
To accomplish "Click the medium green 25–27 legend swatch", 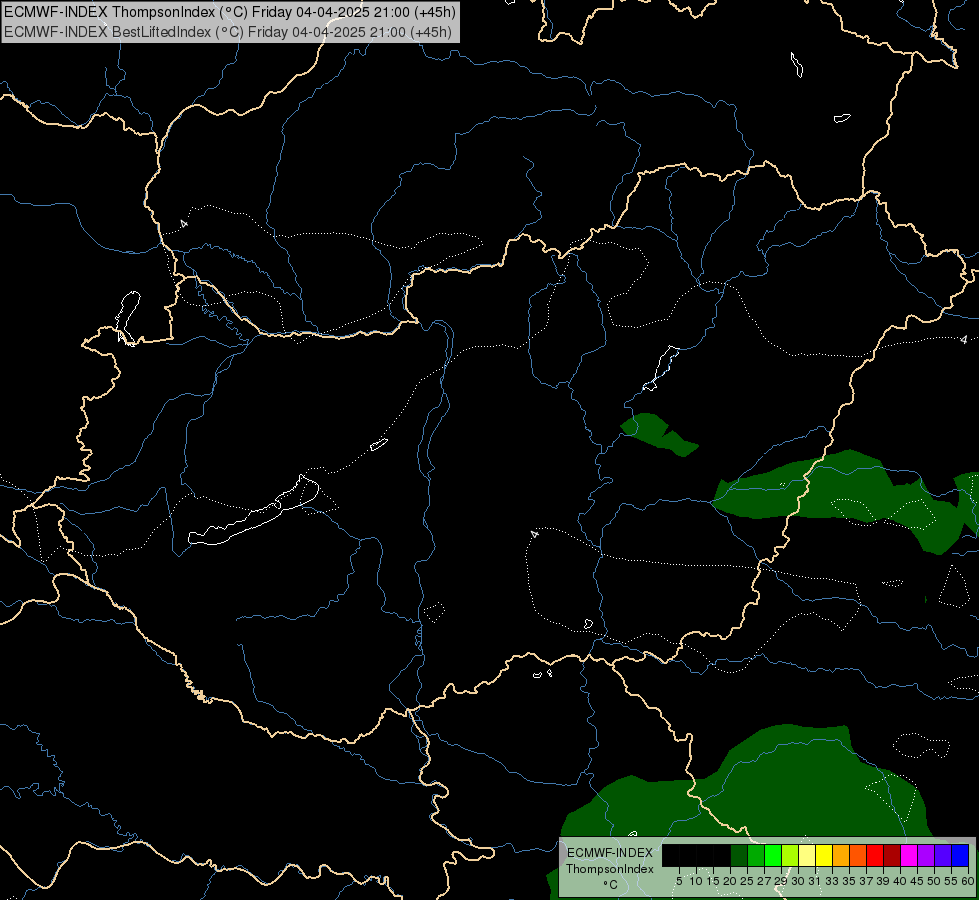I will pyautogui.click(x=756, y=855).
